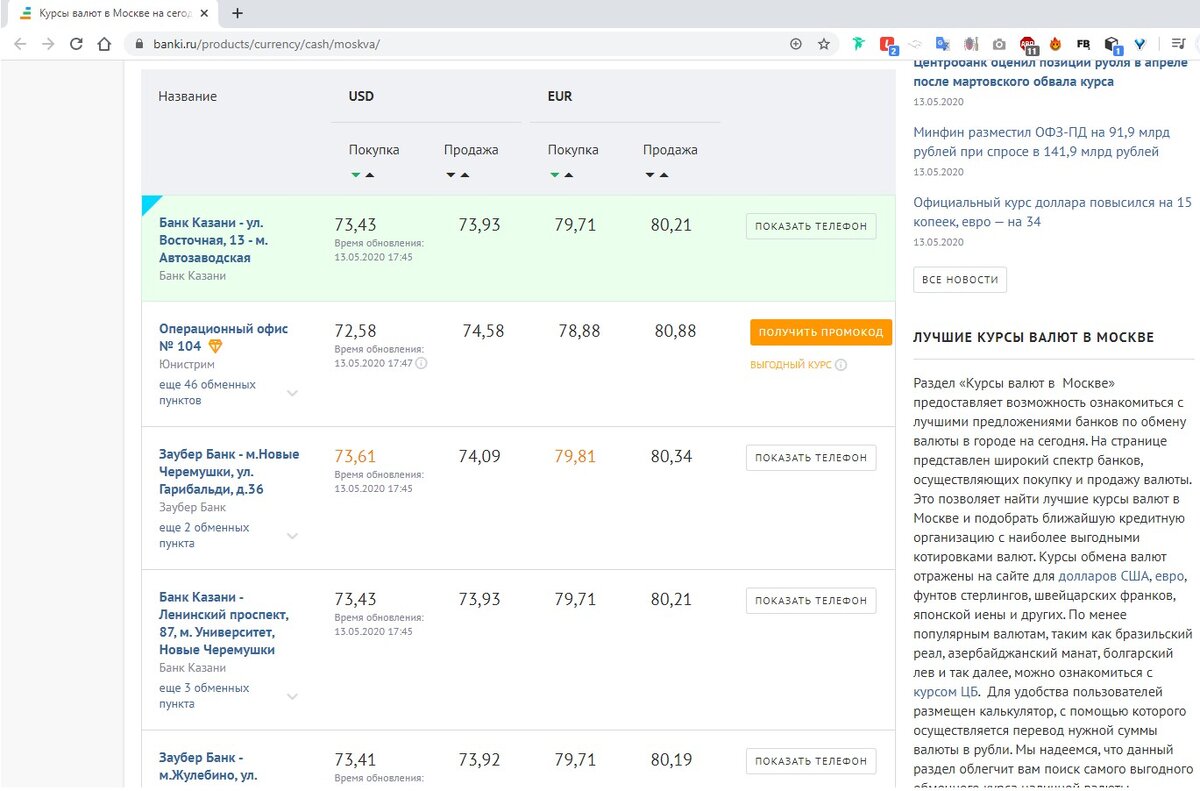Click info icon next to 13.05.2020 17:47
The image size is (1200, 791).
coord(421,363)
